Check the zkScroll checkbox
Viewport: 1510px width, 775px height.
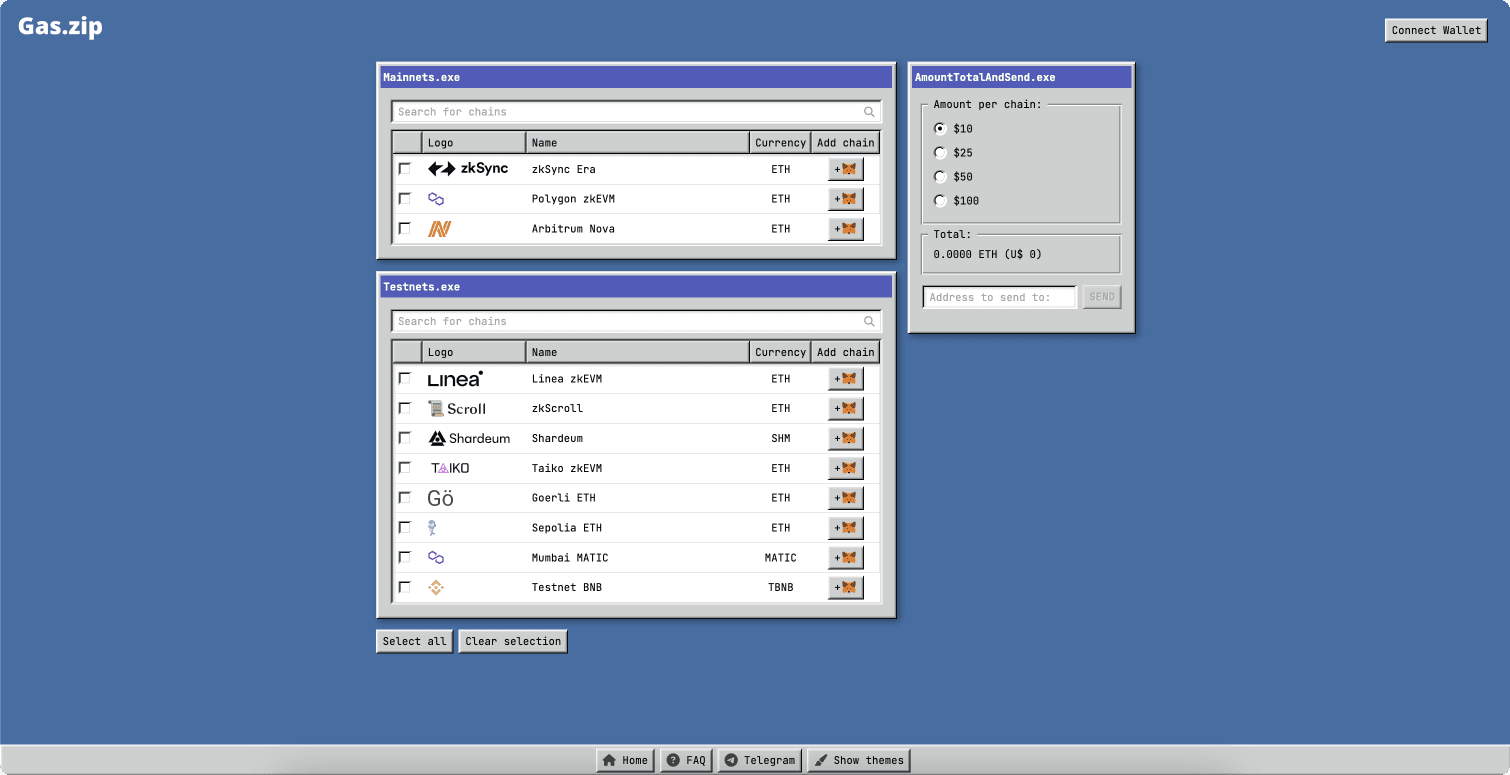[x=405, y=408]
